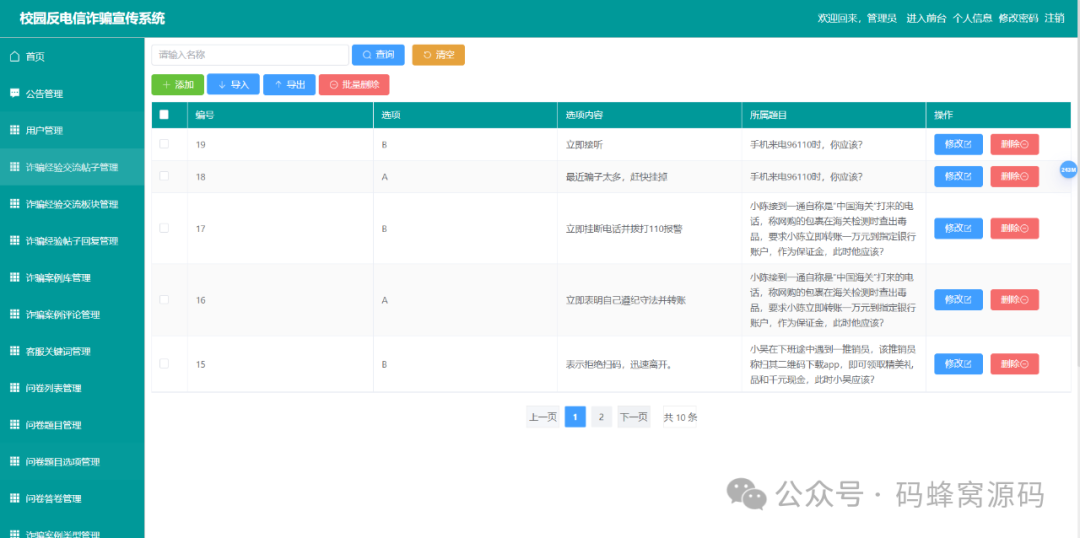The image size is (1080, 538).
Task: Click the grid icon beside 客服关键词管理
Action: click(x=14, y=351)
